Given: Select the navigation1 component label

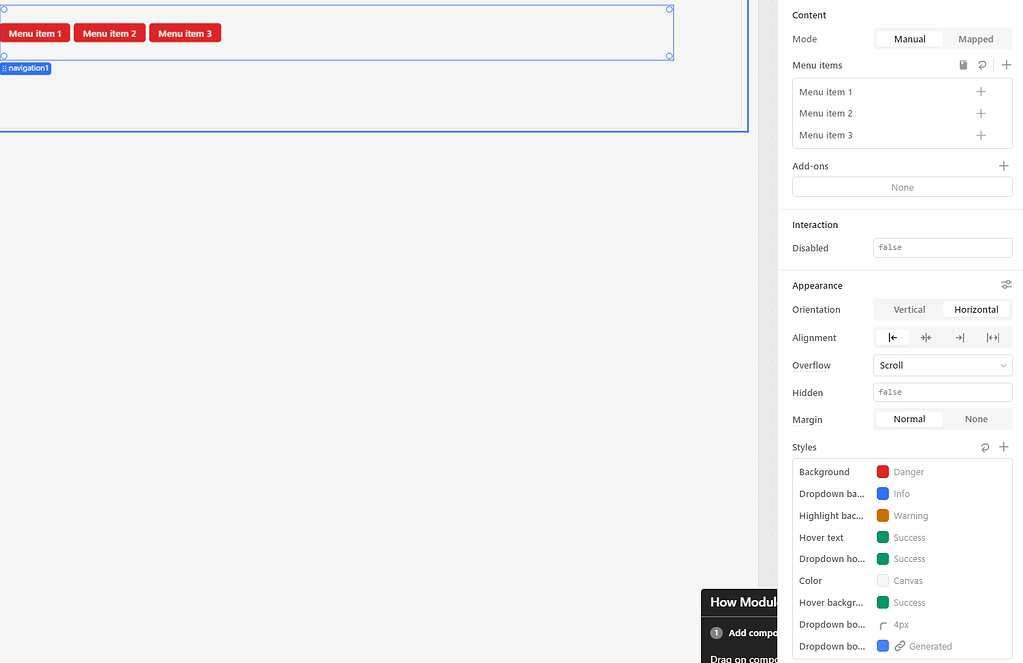Looking at the screenshot, I should coord(26,68).
